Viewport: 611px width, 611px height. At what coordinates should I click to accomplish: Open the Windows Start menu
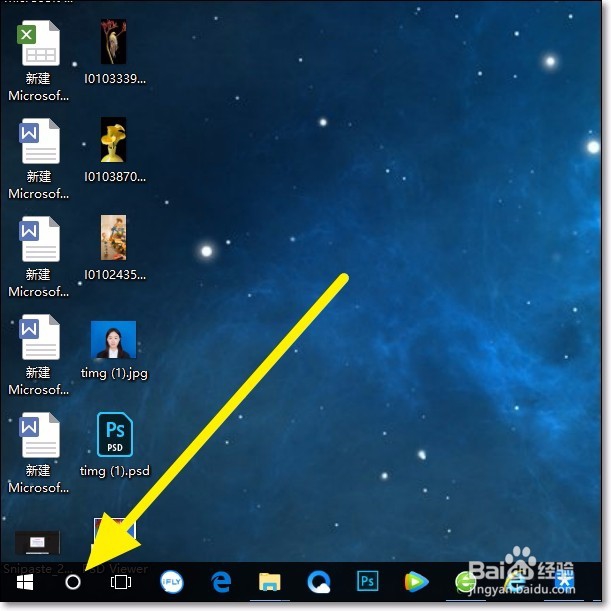[25, 582]
